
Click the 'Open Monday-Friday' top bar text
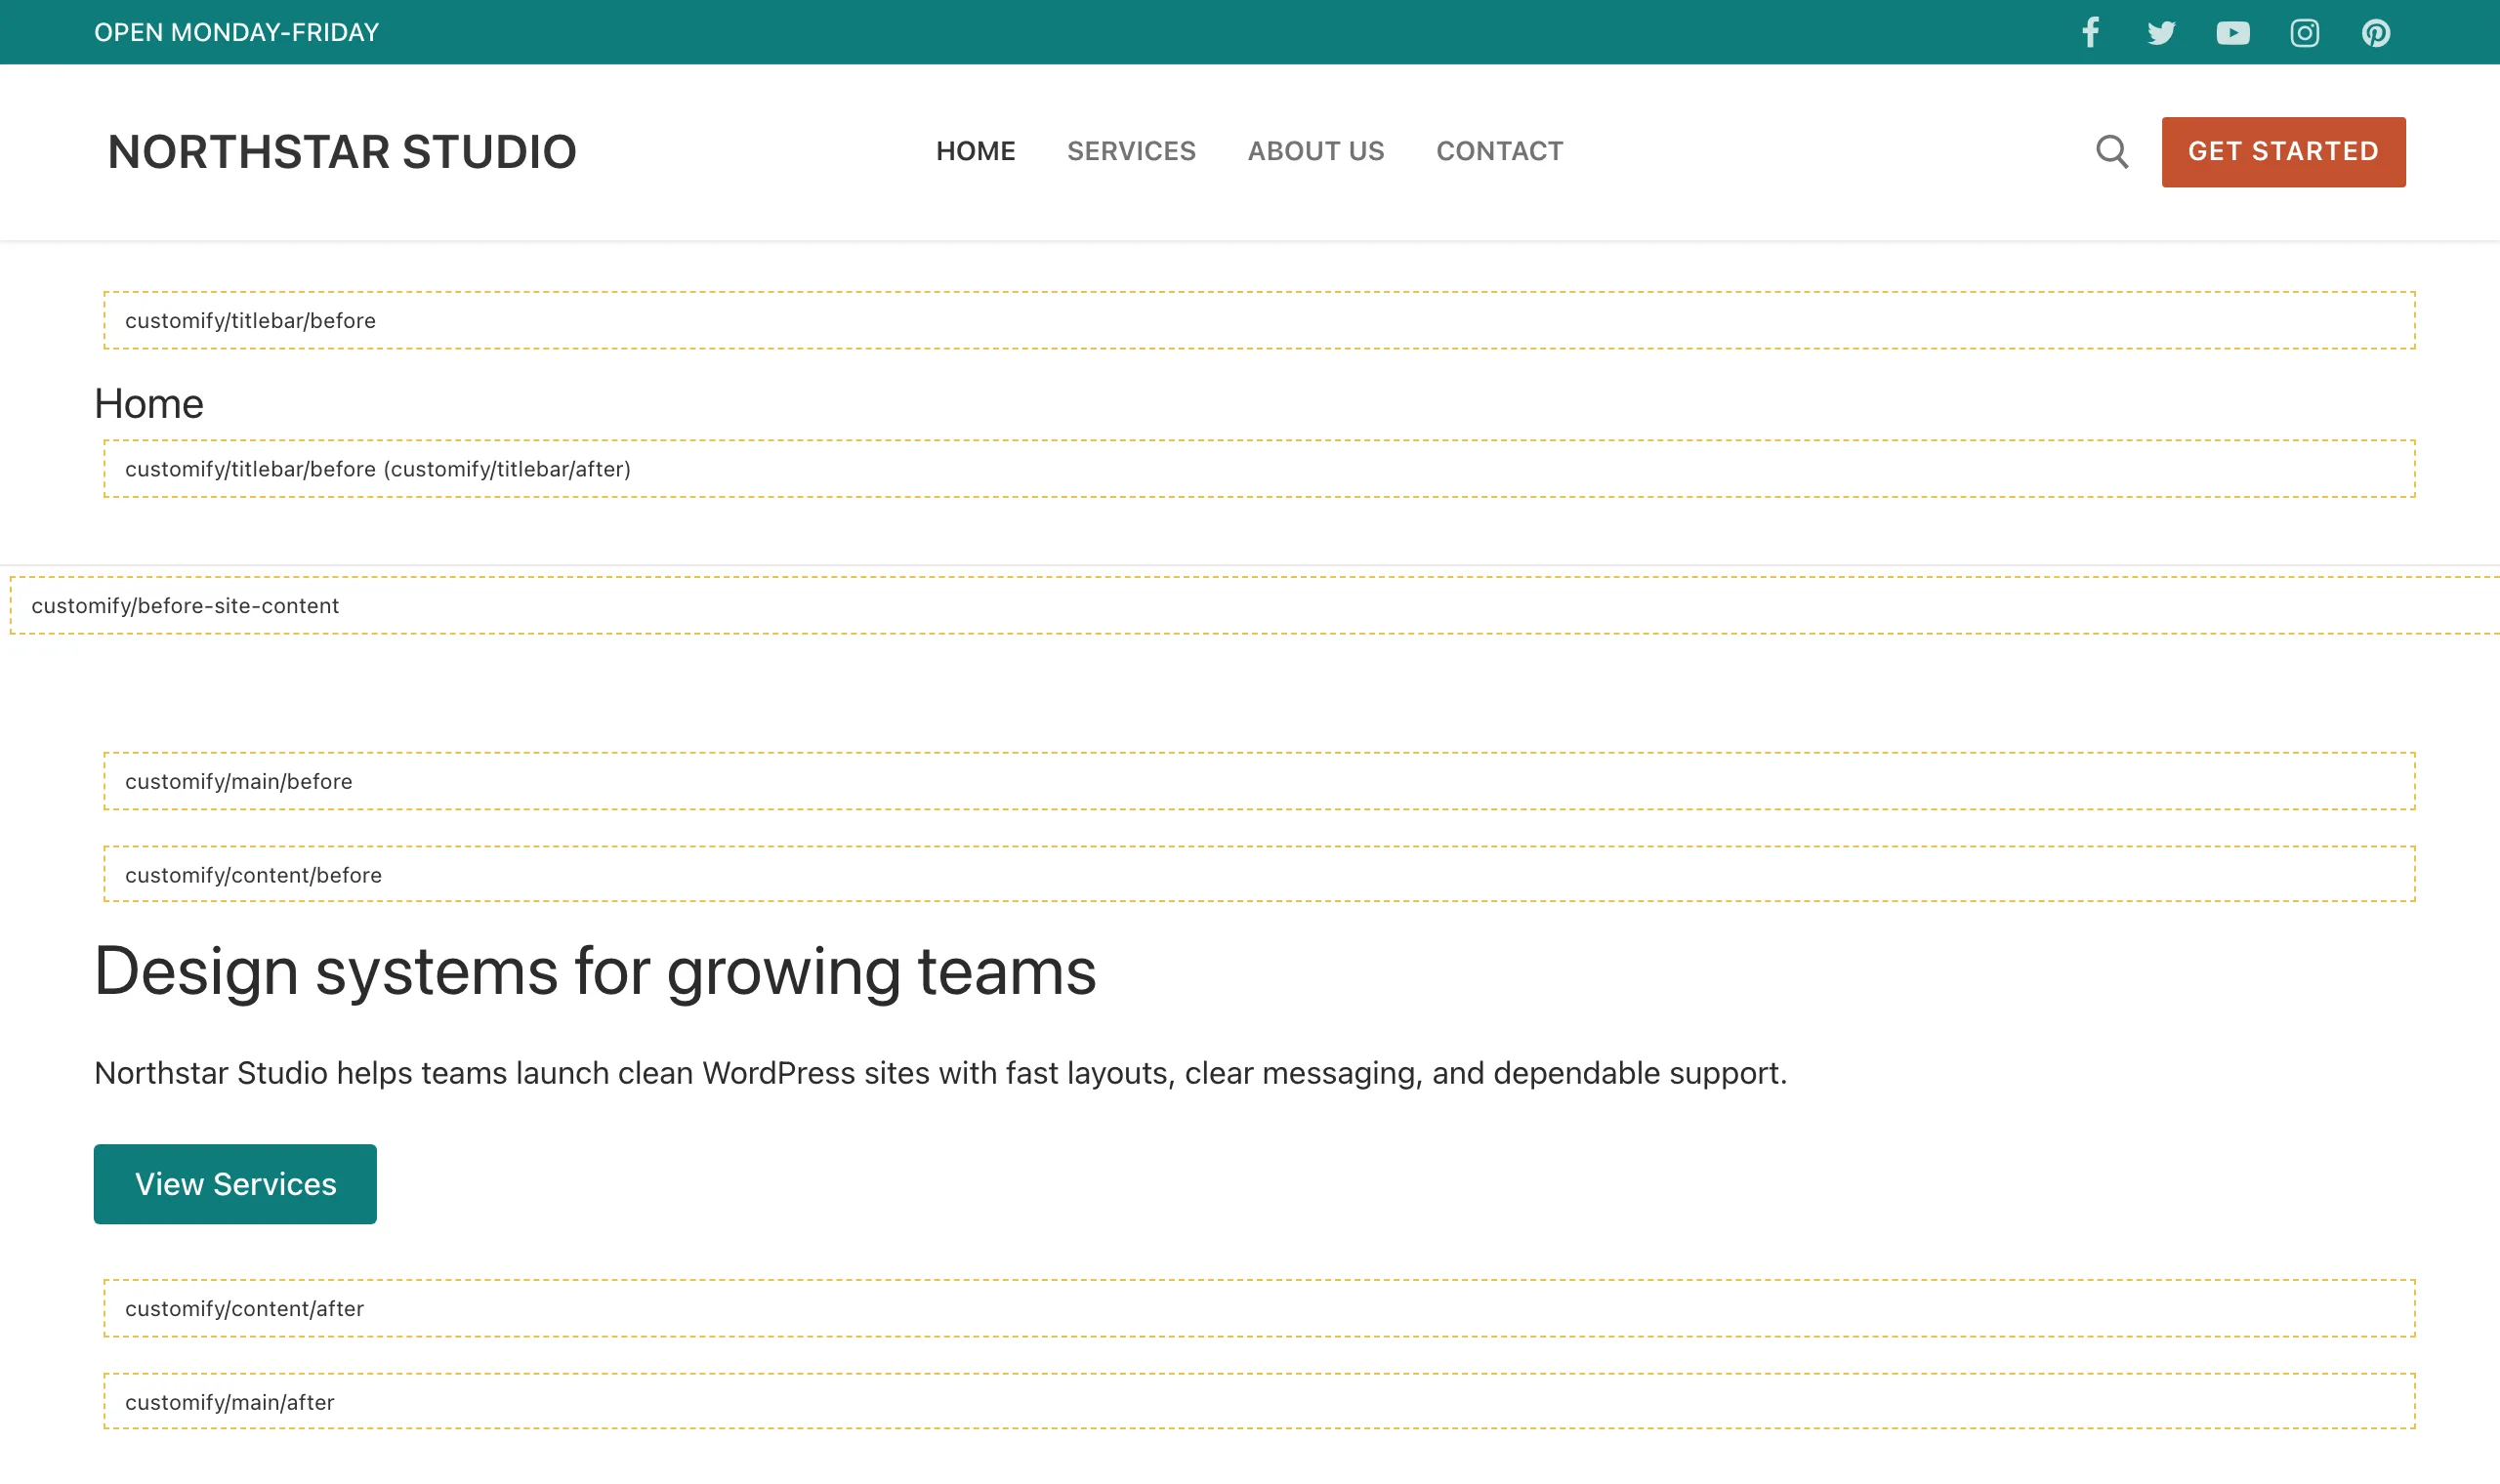pos(237,33)
